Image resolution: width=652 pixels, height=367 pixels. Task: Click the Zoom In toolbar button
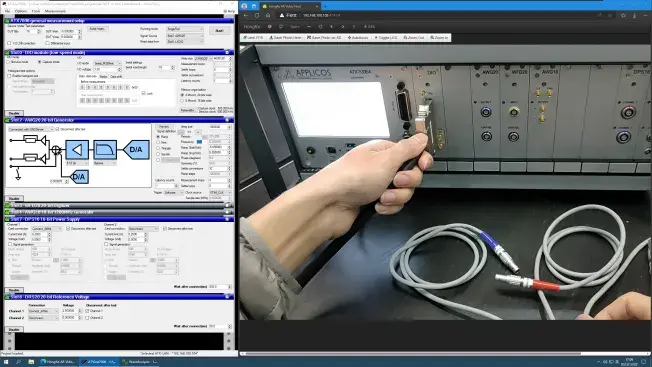439,37
